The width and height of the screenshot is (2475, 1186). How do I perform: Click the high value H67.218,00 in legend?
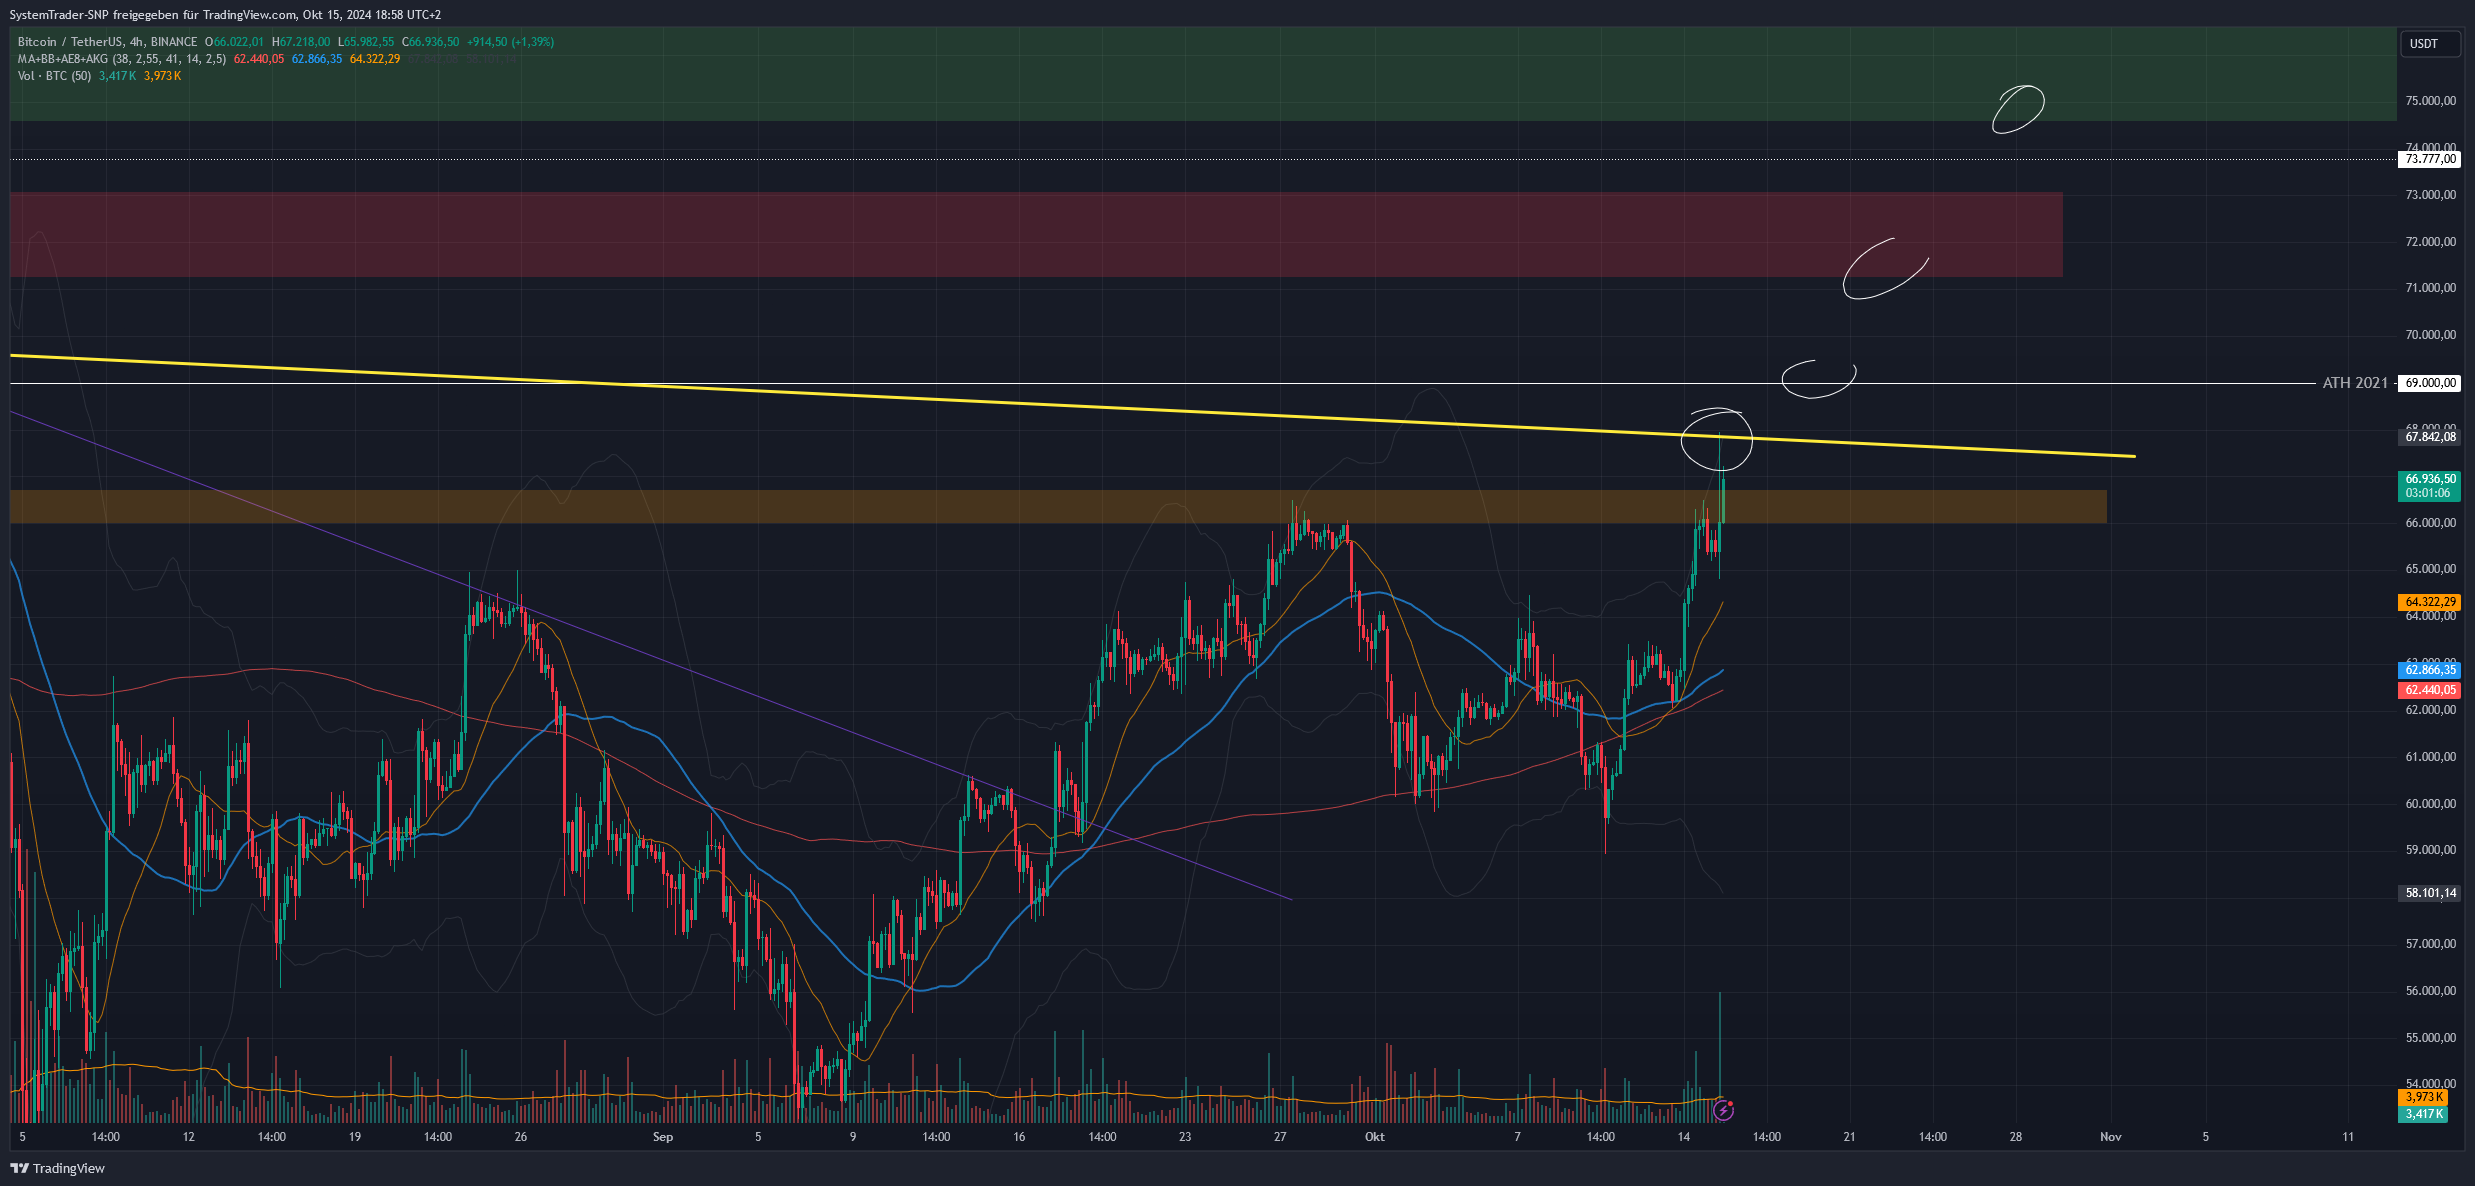pyautogui.click(x=301, y=42)
